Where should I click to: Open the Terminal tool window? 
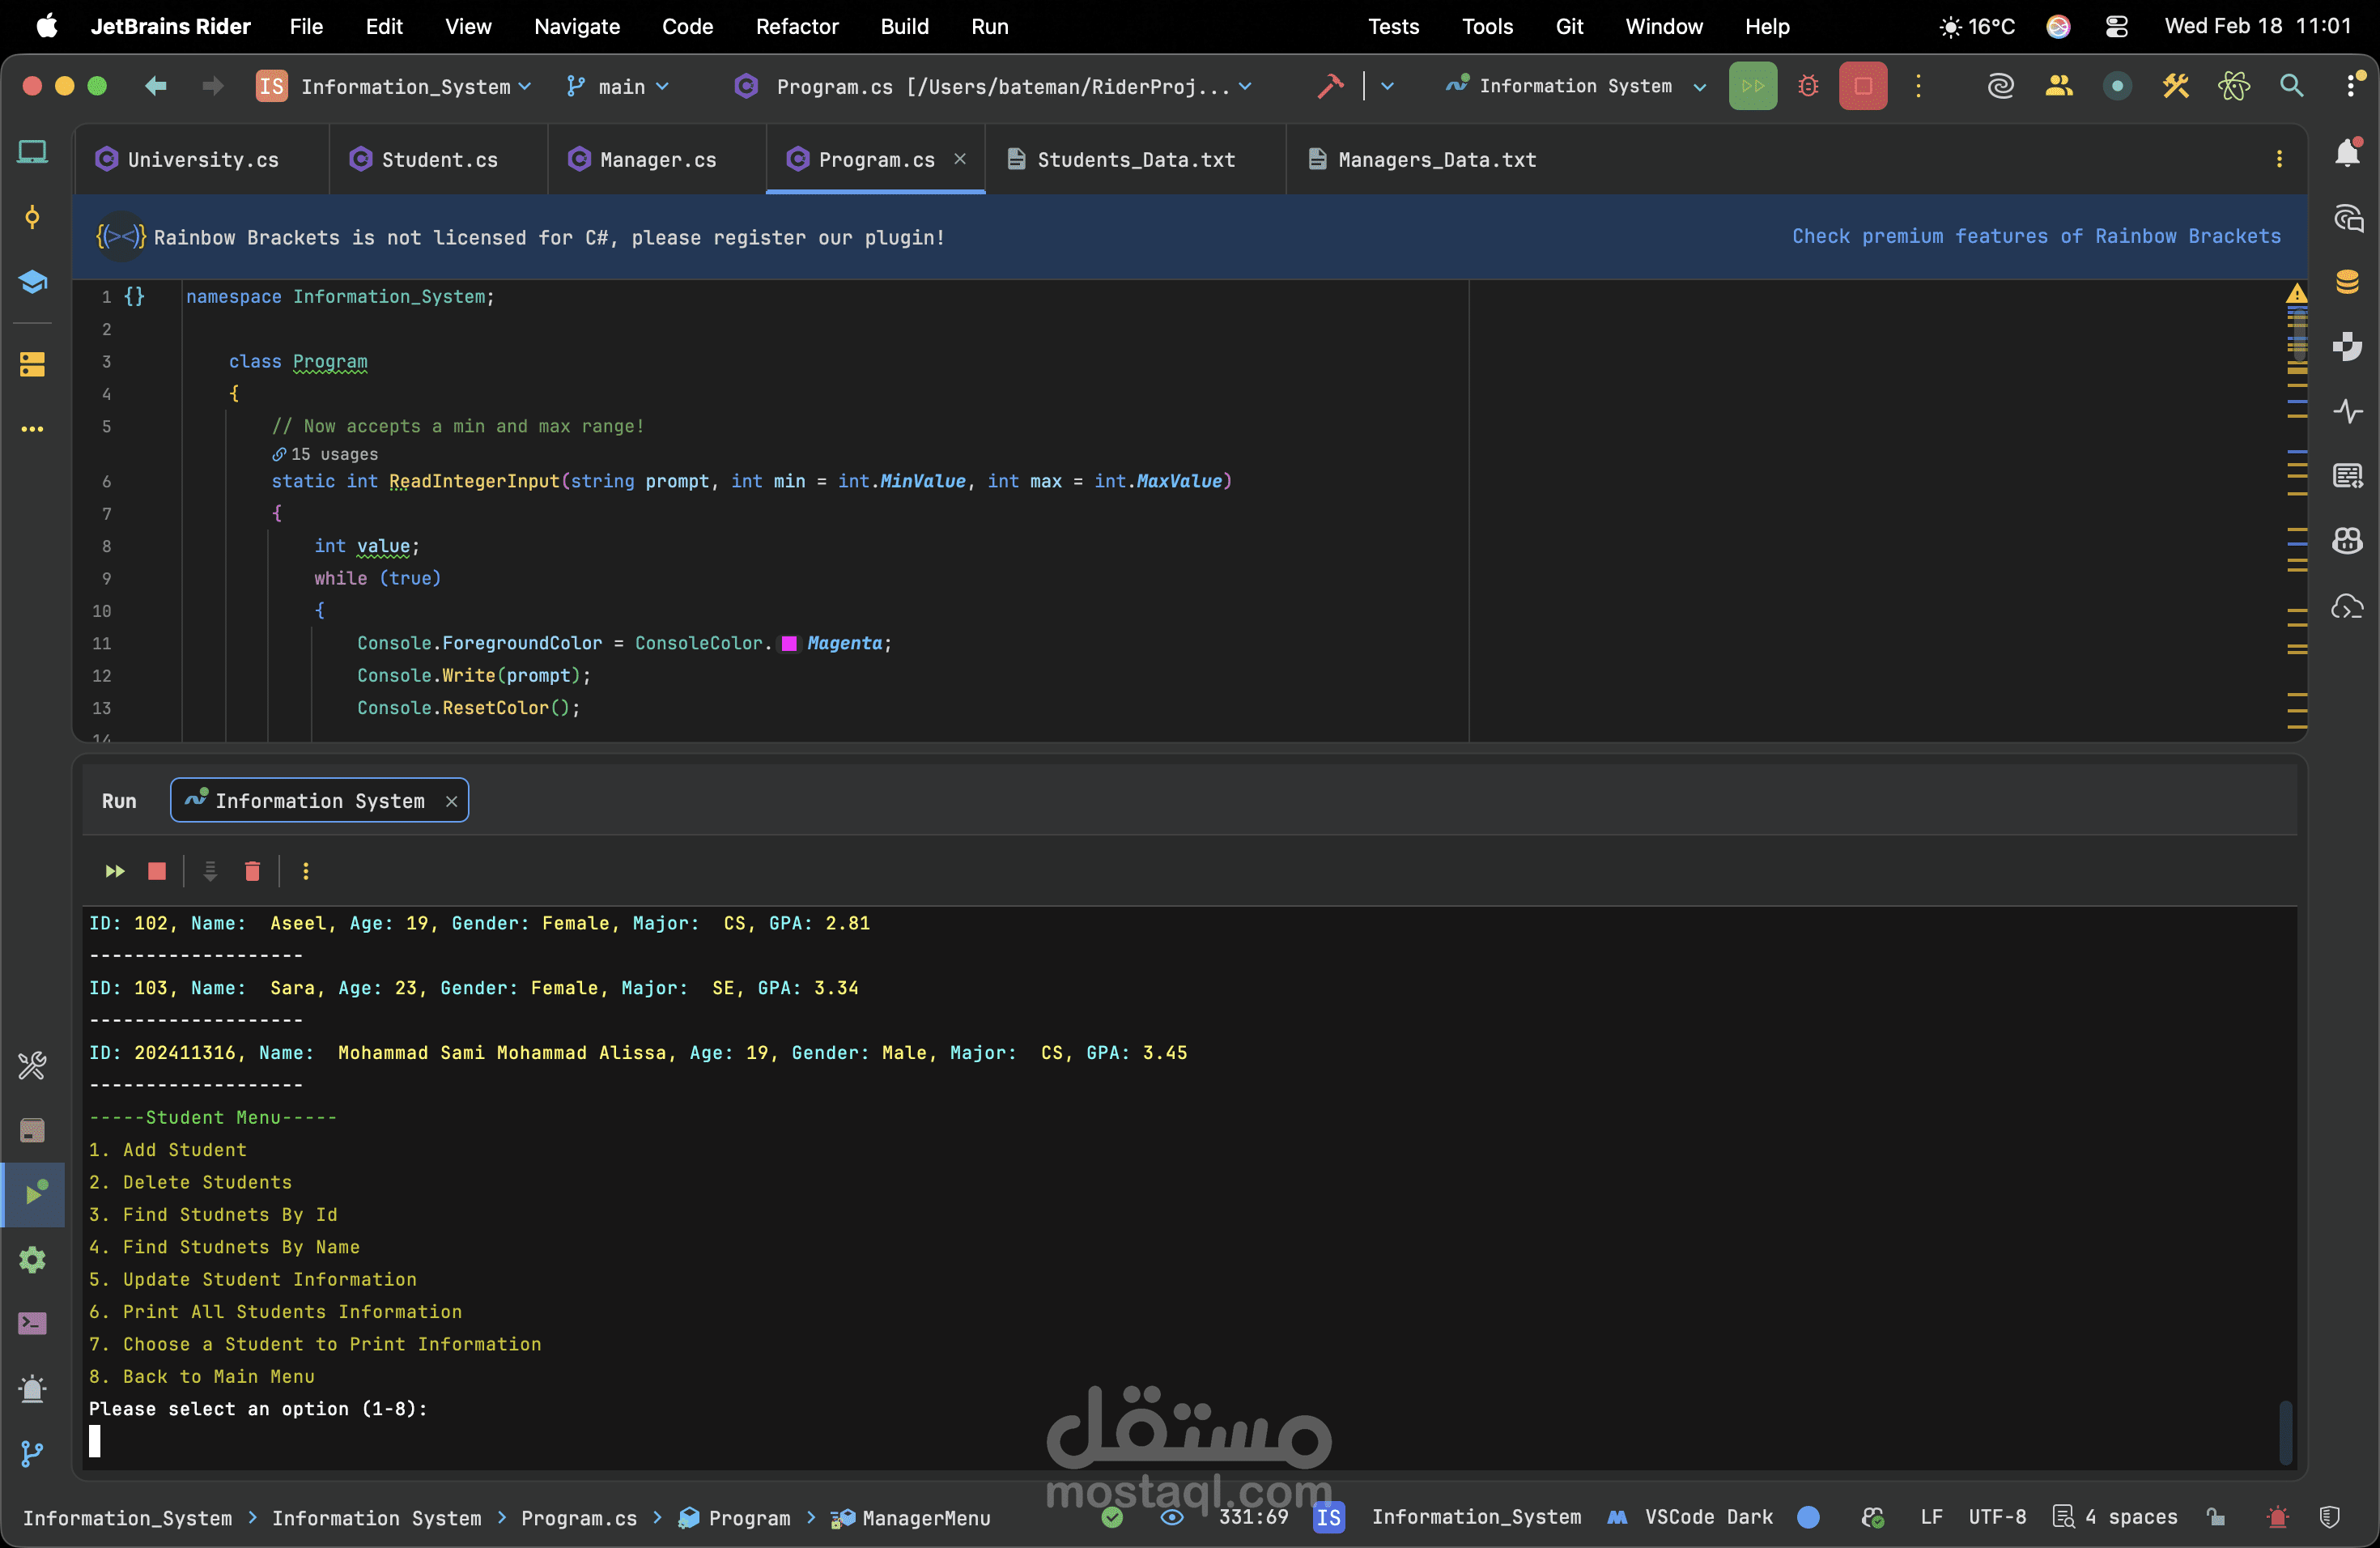click(x=32, y=1323)
